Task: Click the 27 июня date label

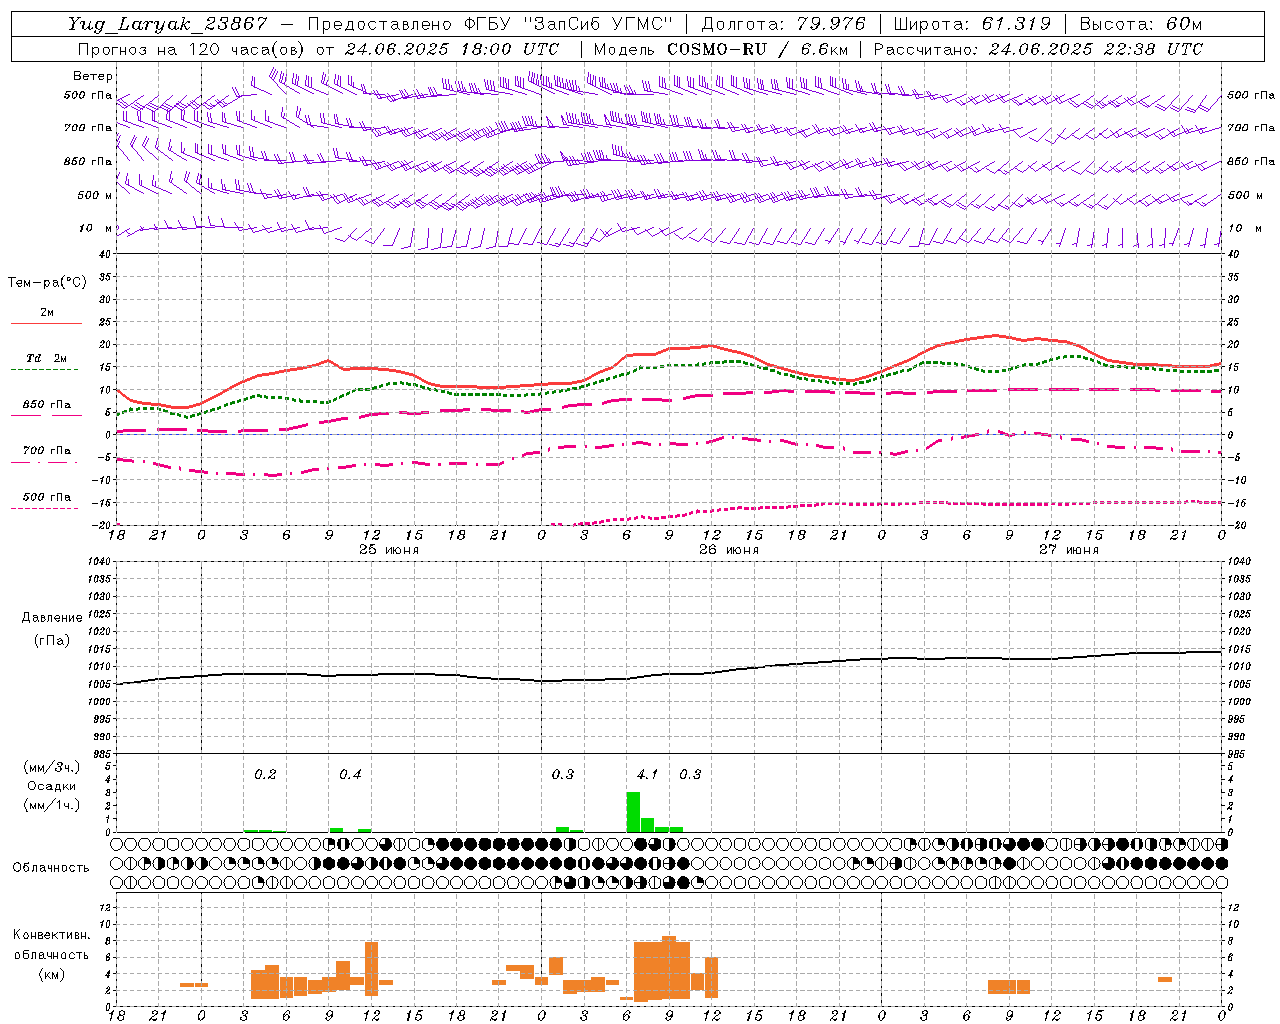Action: coord(1068,550)
